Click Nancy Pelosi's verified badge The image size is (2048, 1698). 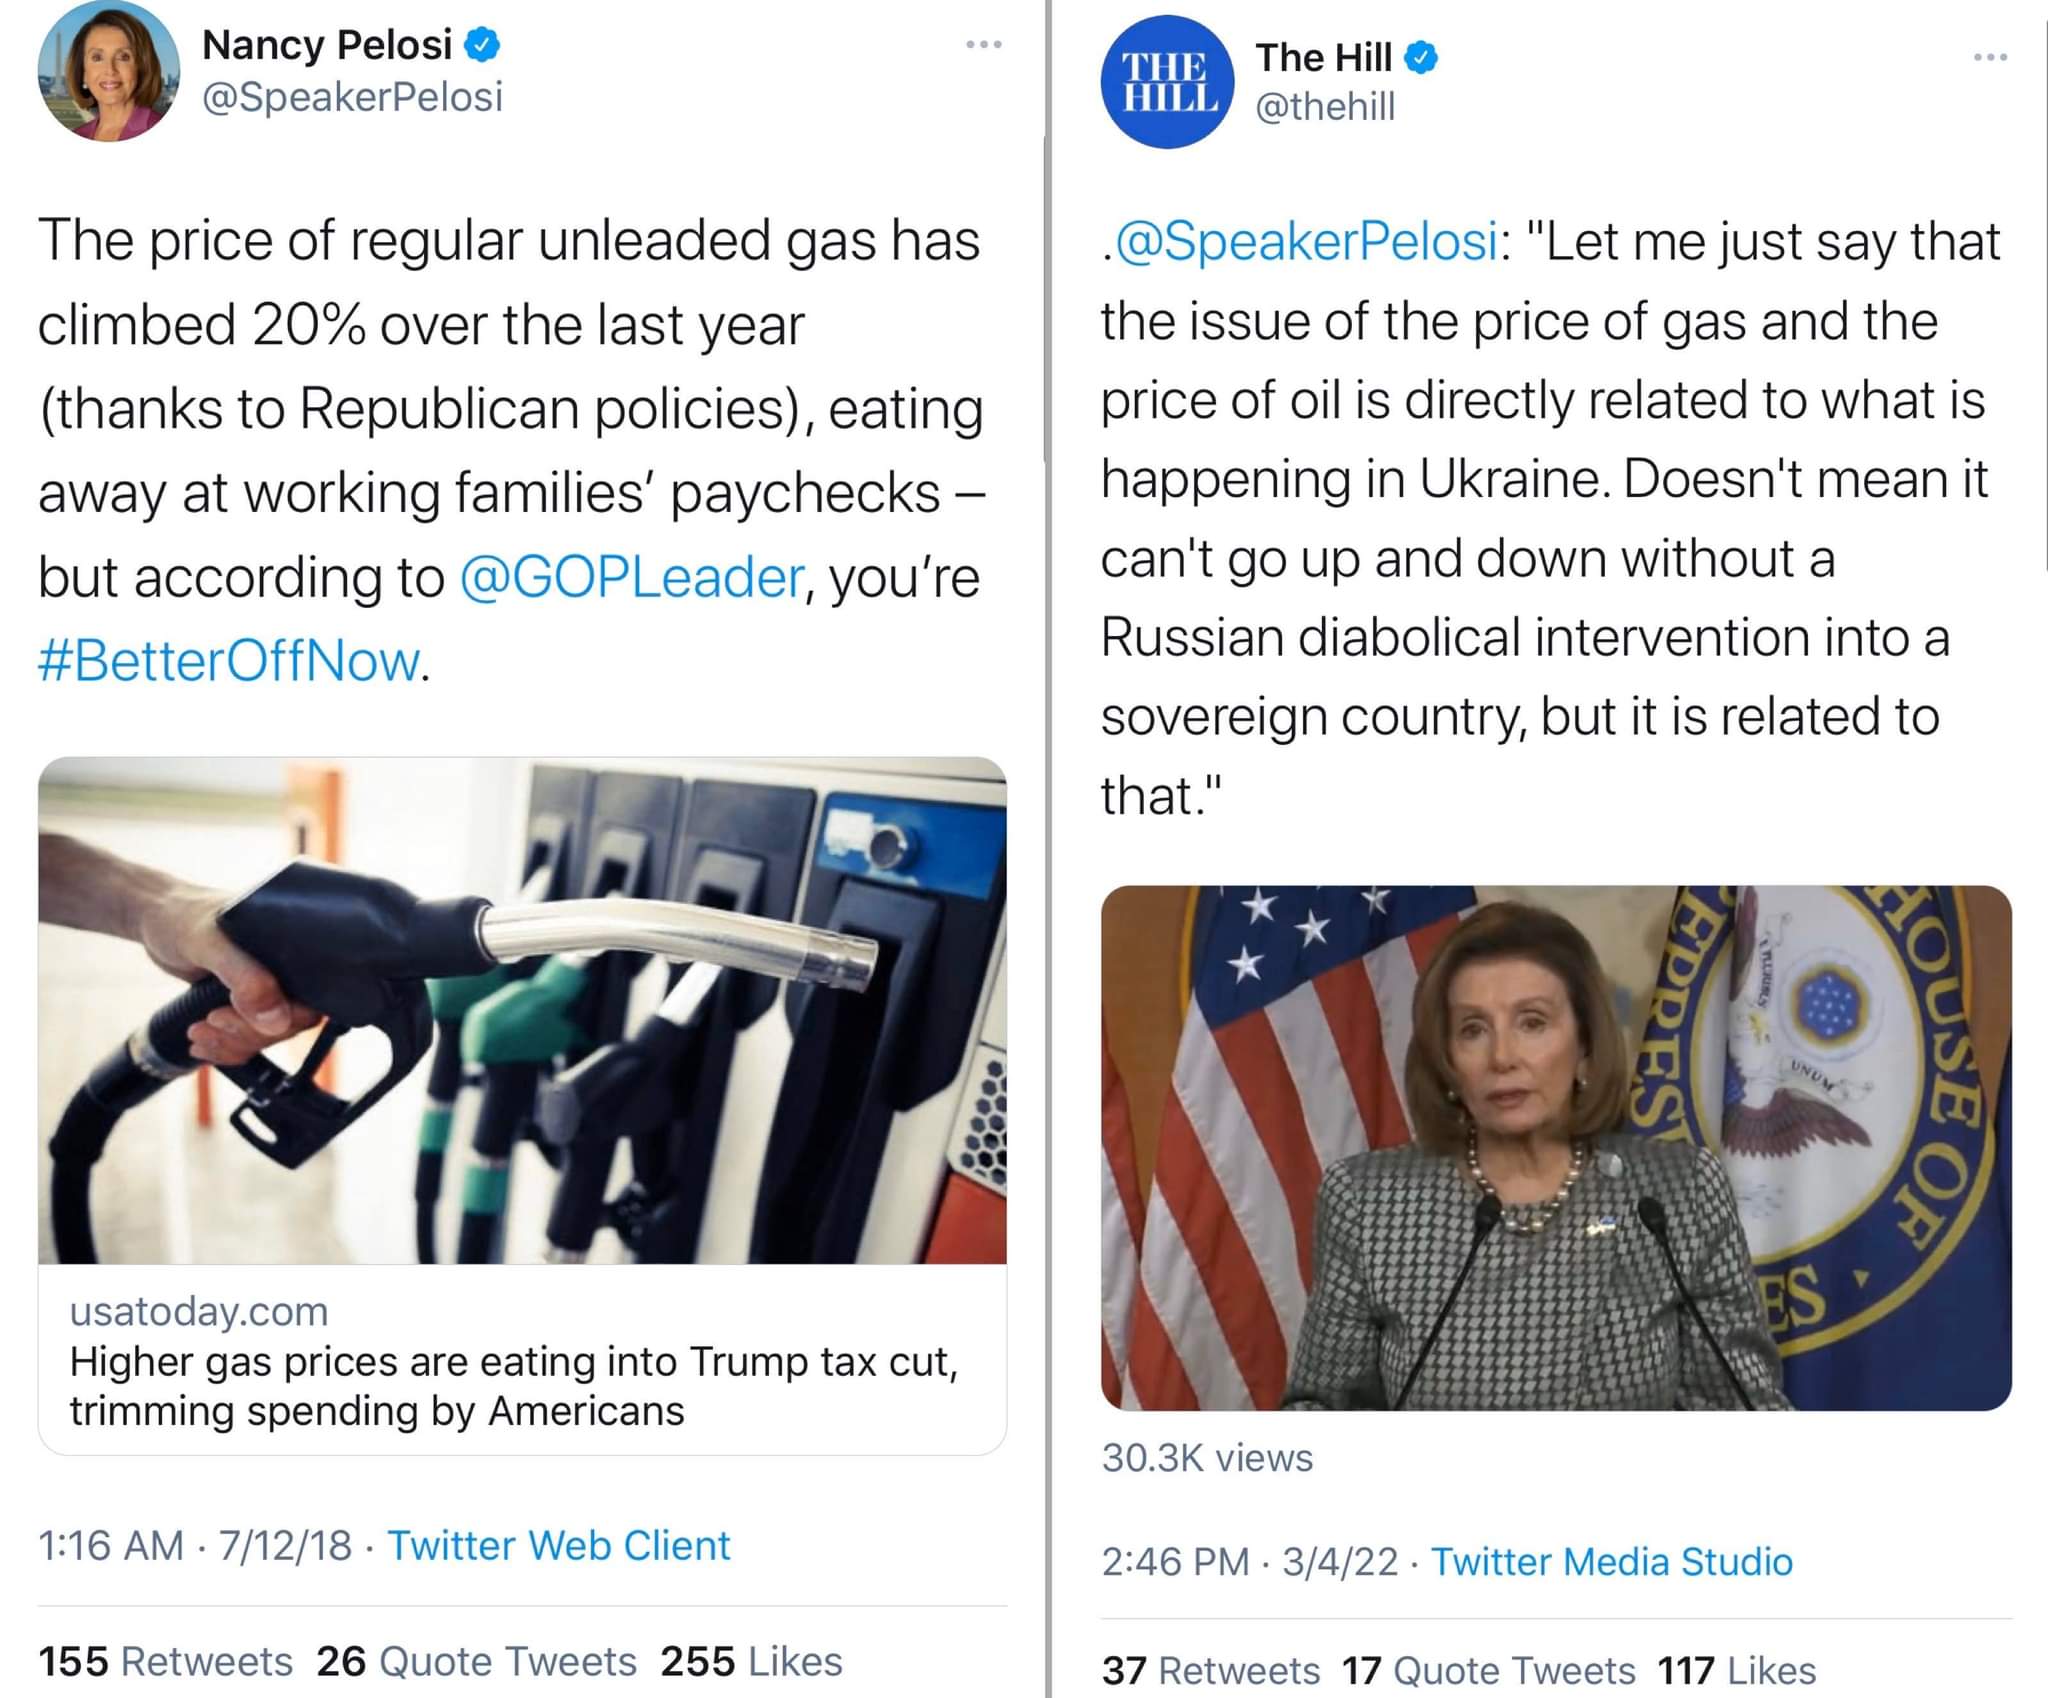(x=483, y=45)
